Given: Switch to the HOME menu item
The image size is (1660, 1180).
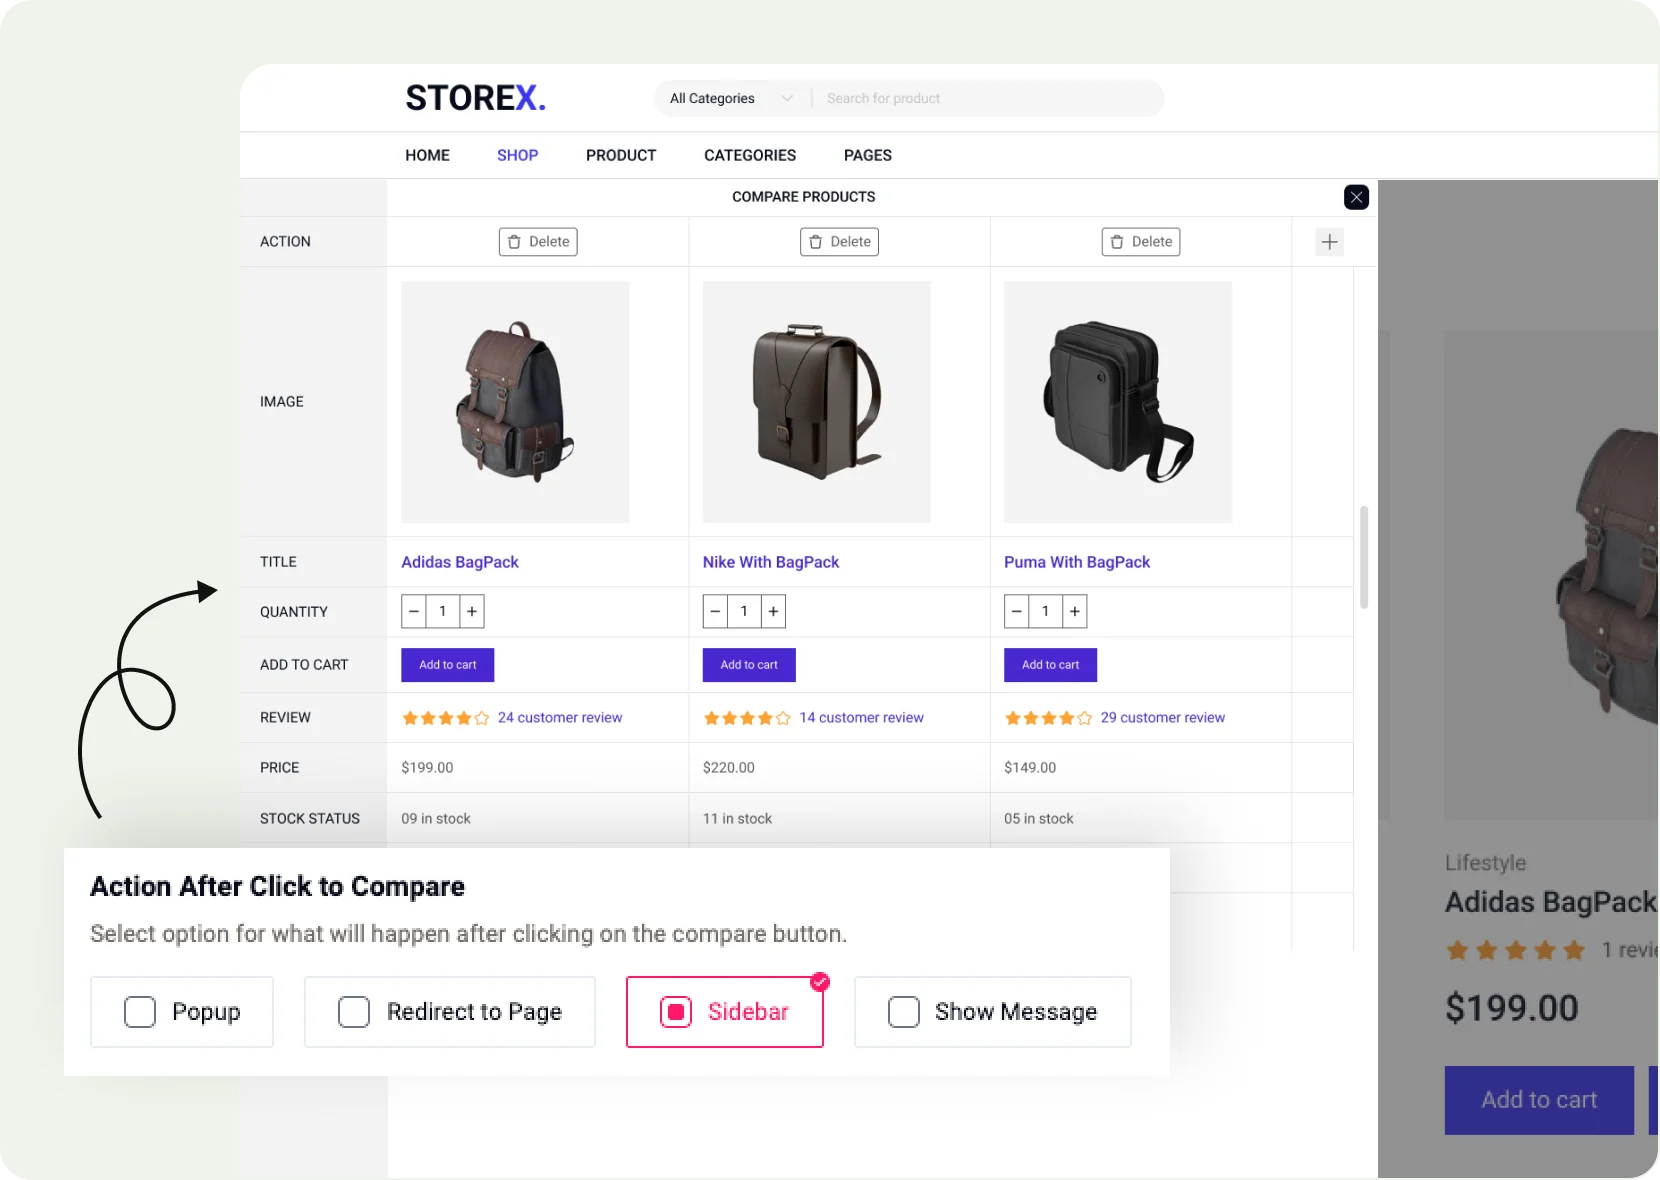Looking at the screenshot, I should pyautogui.click(x=427, y=155).
